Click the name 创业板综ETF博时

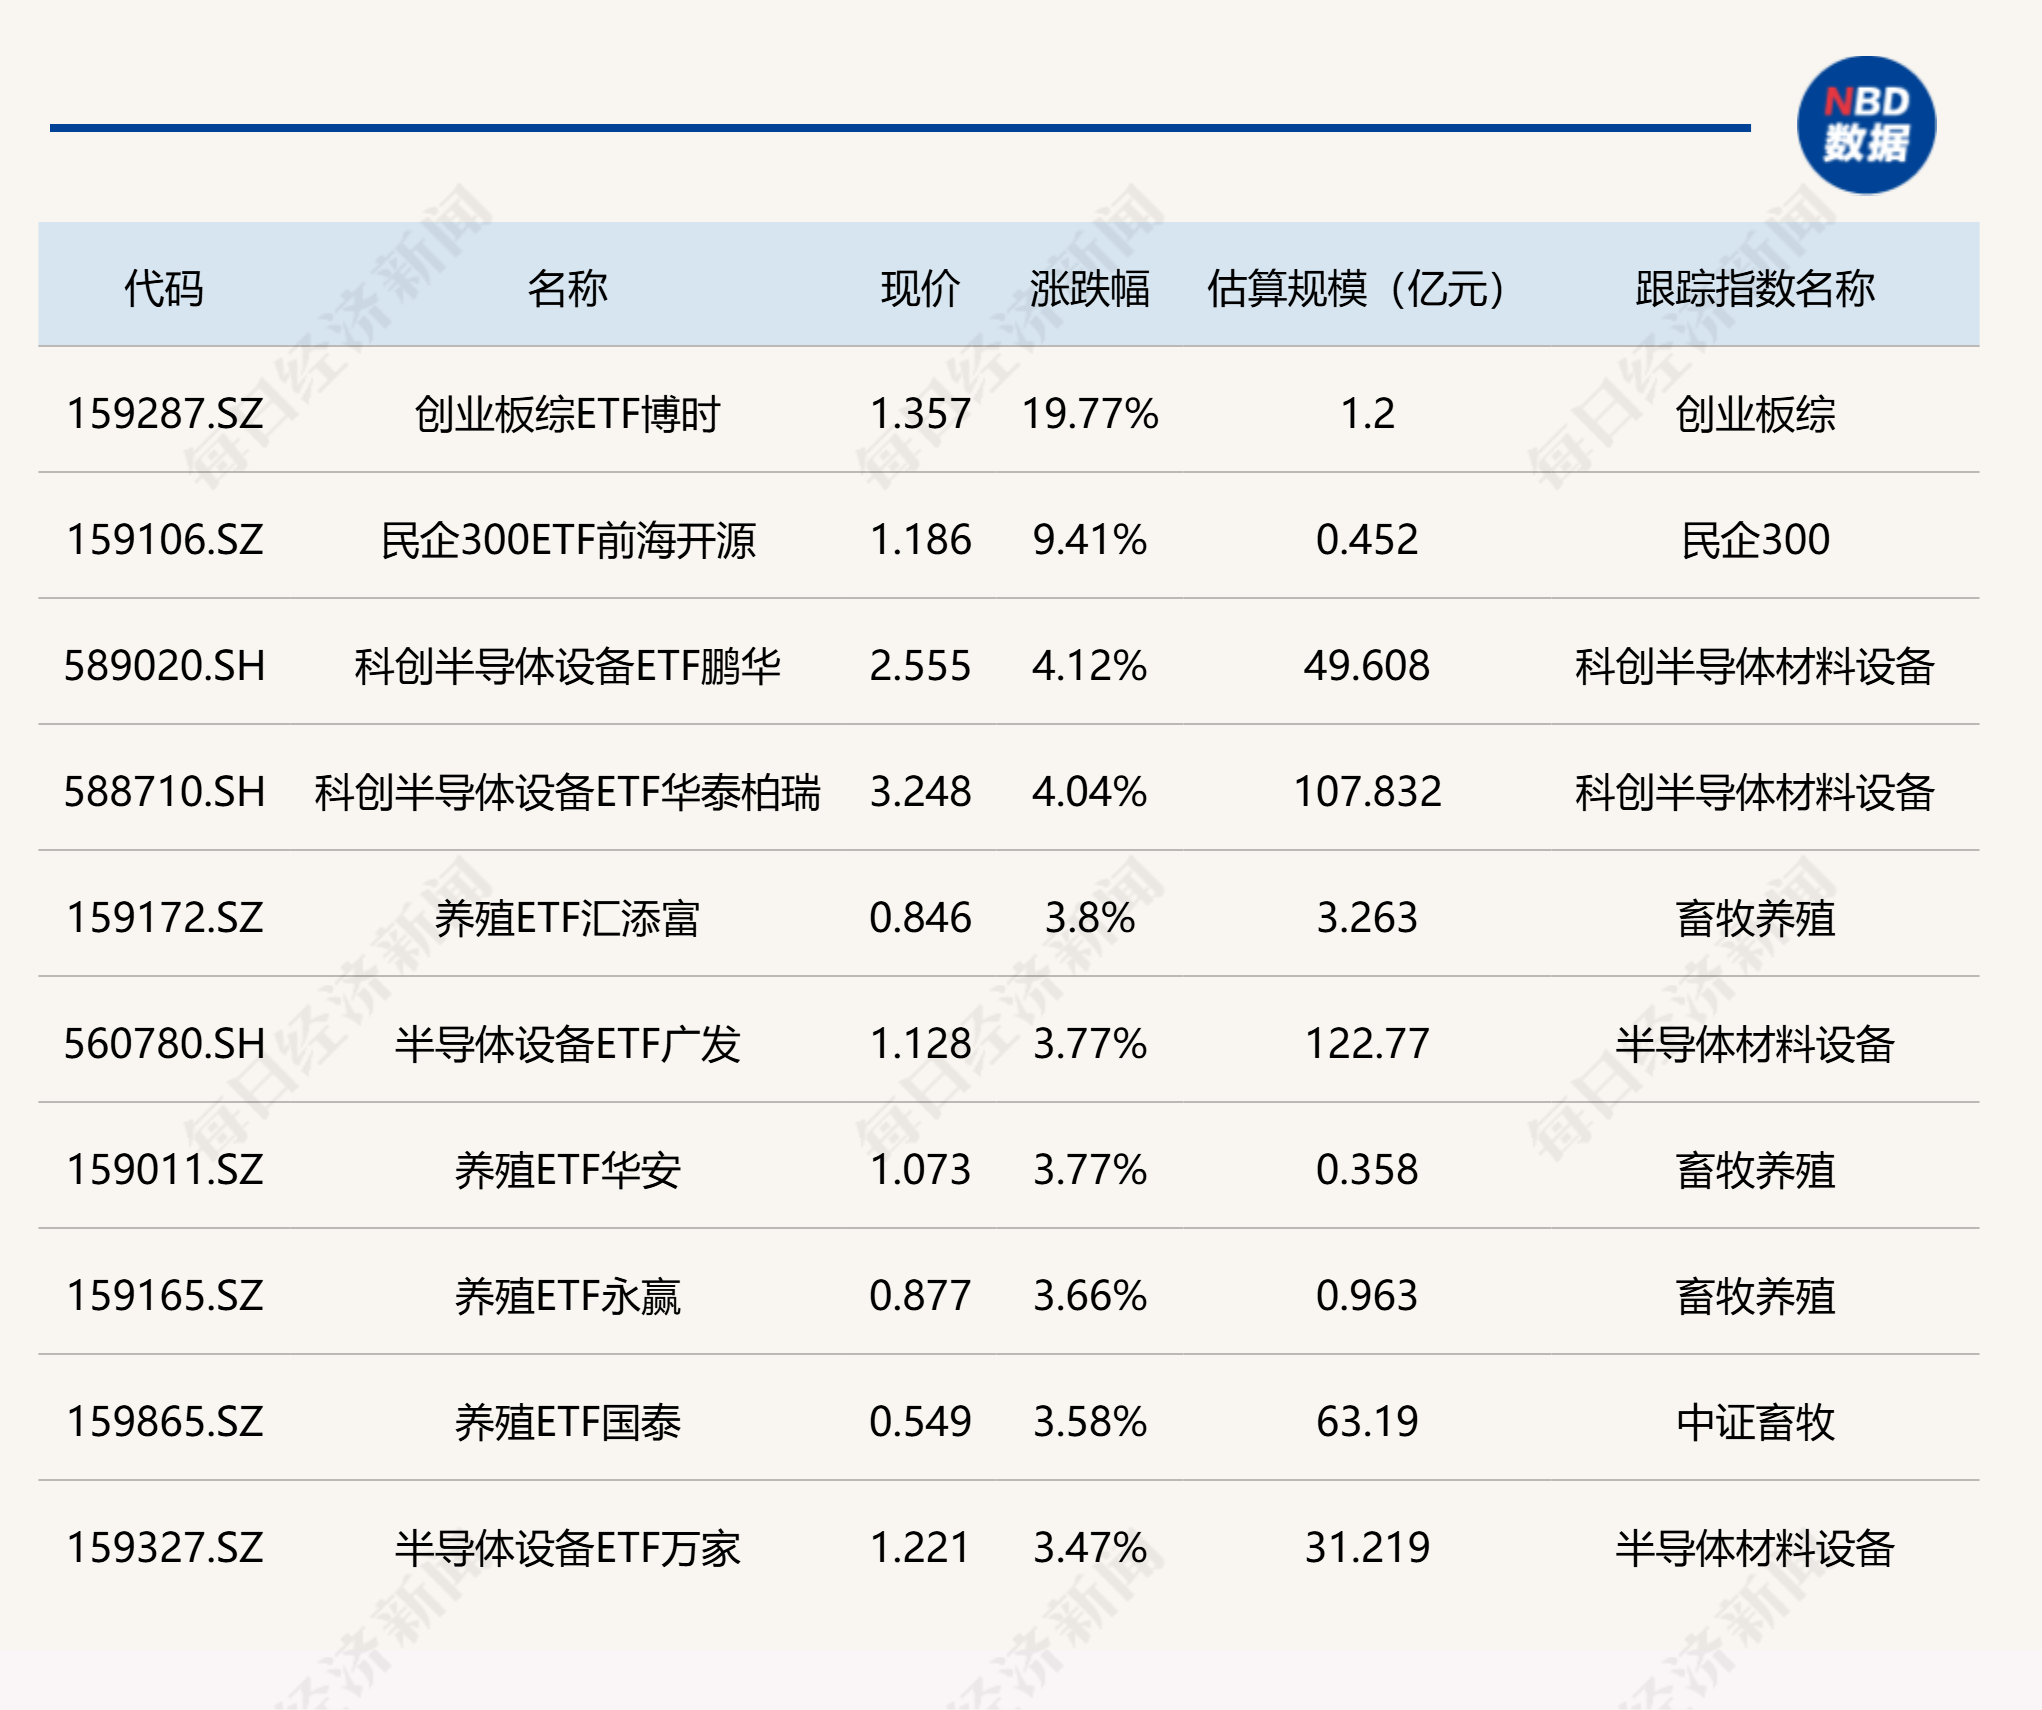point(567,414)
